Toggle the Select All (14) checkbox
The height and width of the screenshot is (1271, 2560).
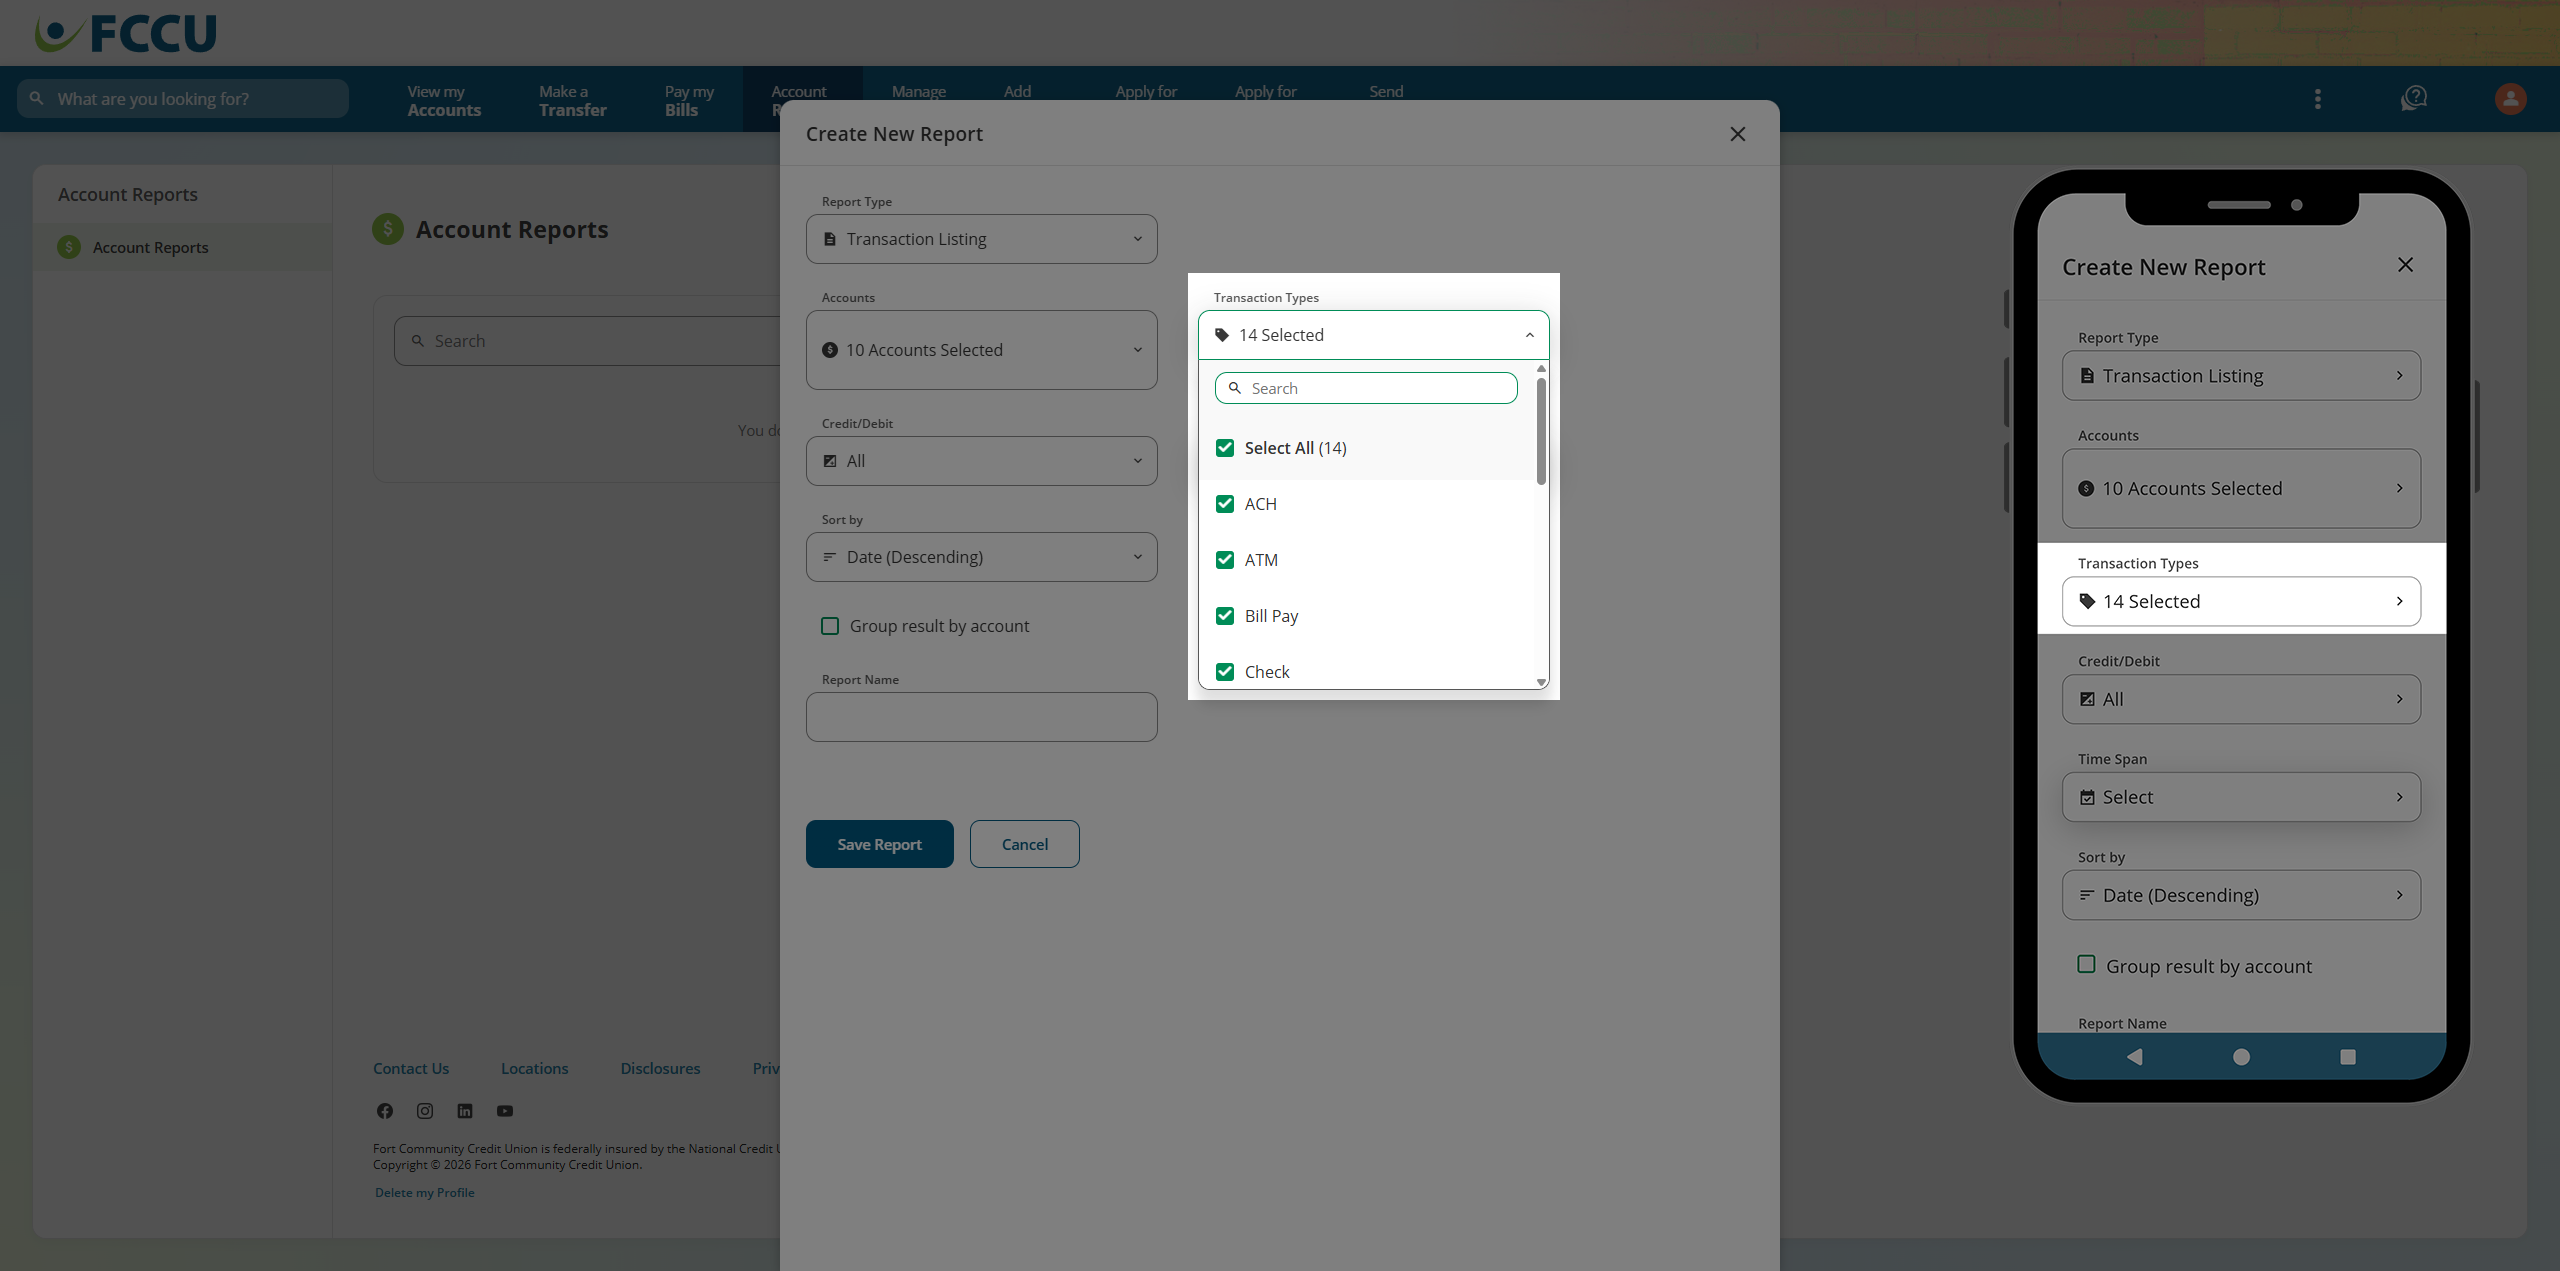(1224, 448)
